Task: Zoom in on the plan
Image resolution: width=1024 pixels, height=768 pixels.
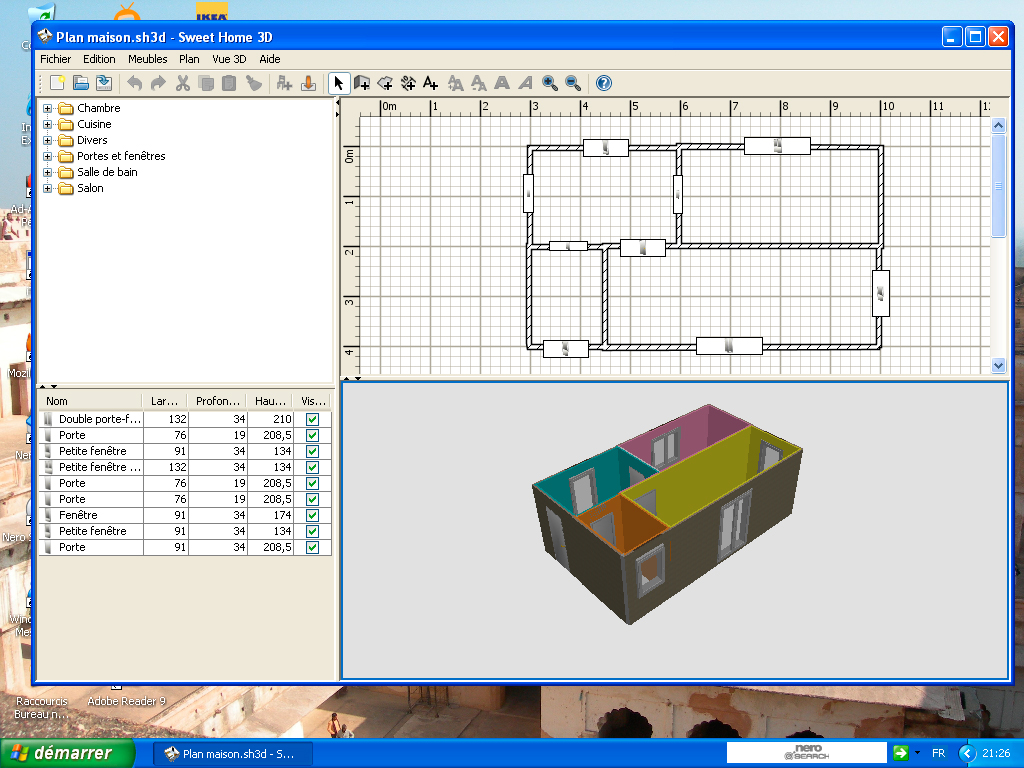Action: [x=550, y=83]
